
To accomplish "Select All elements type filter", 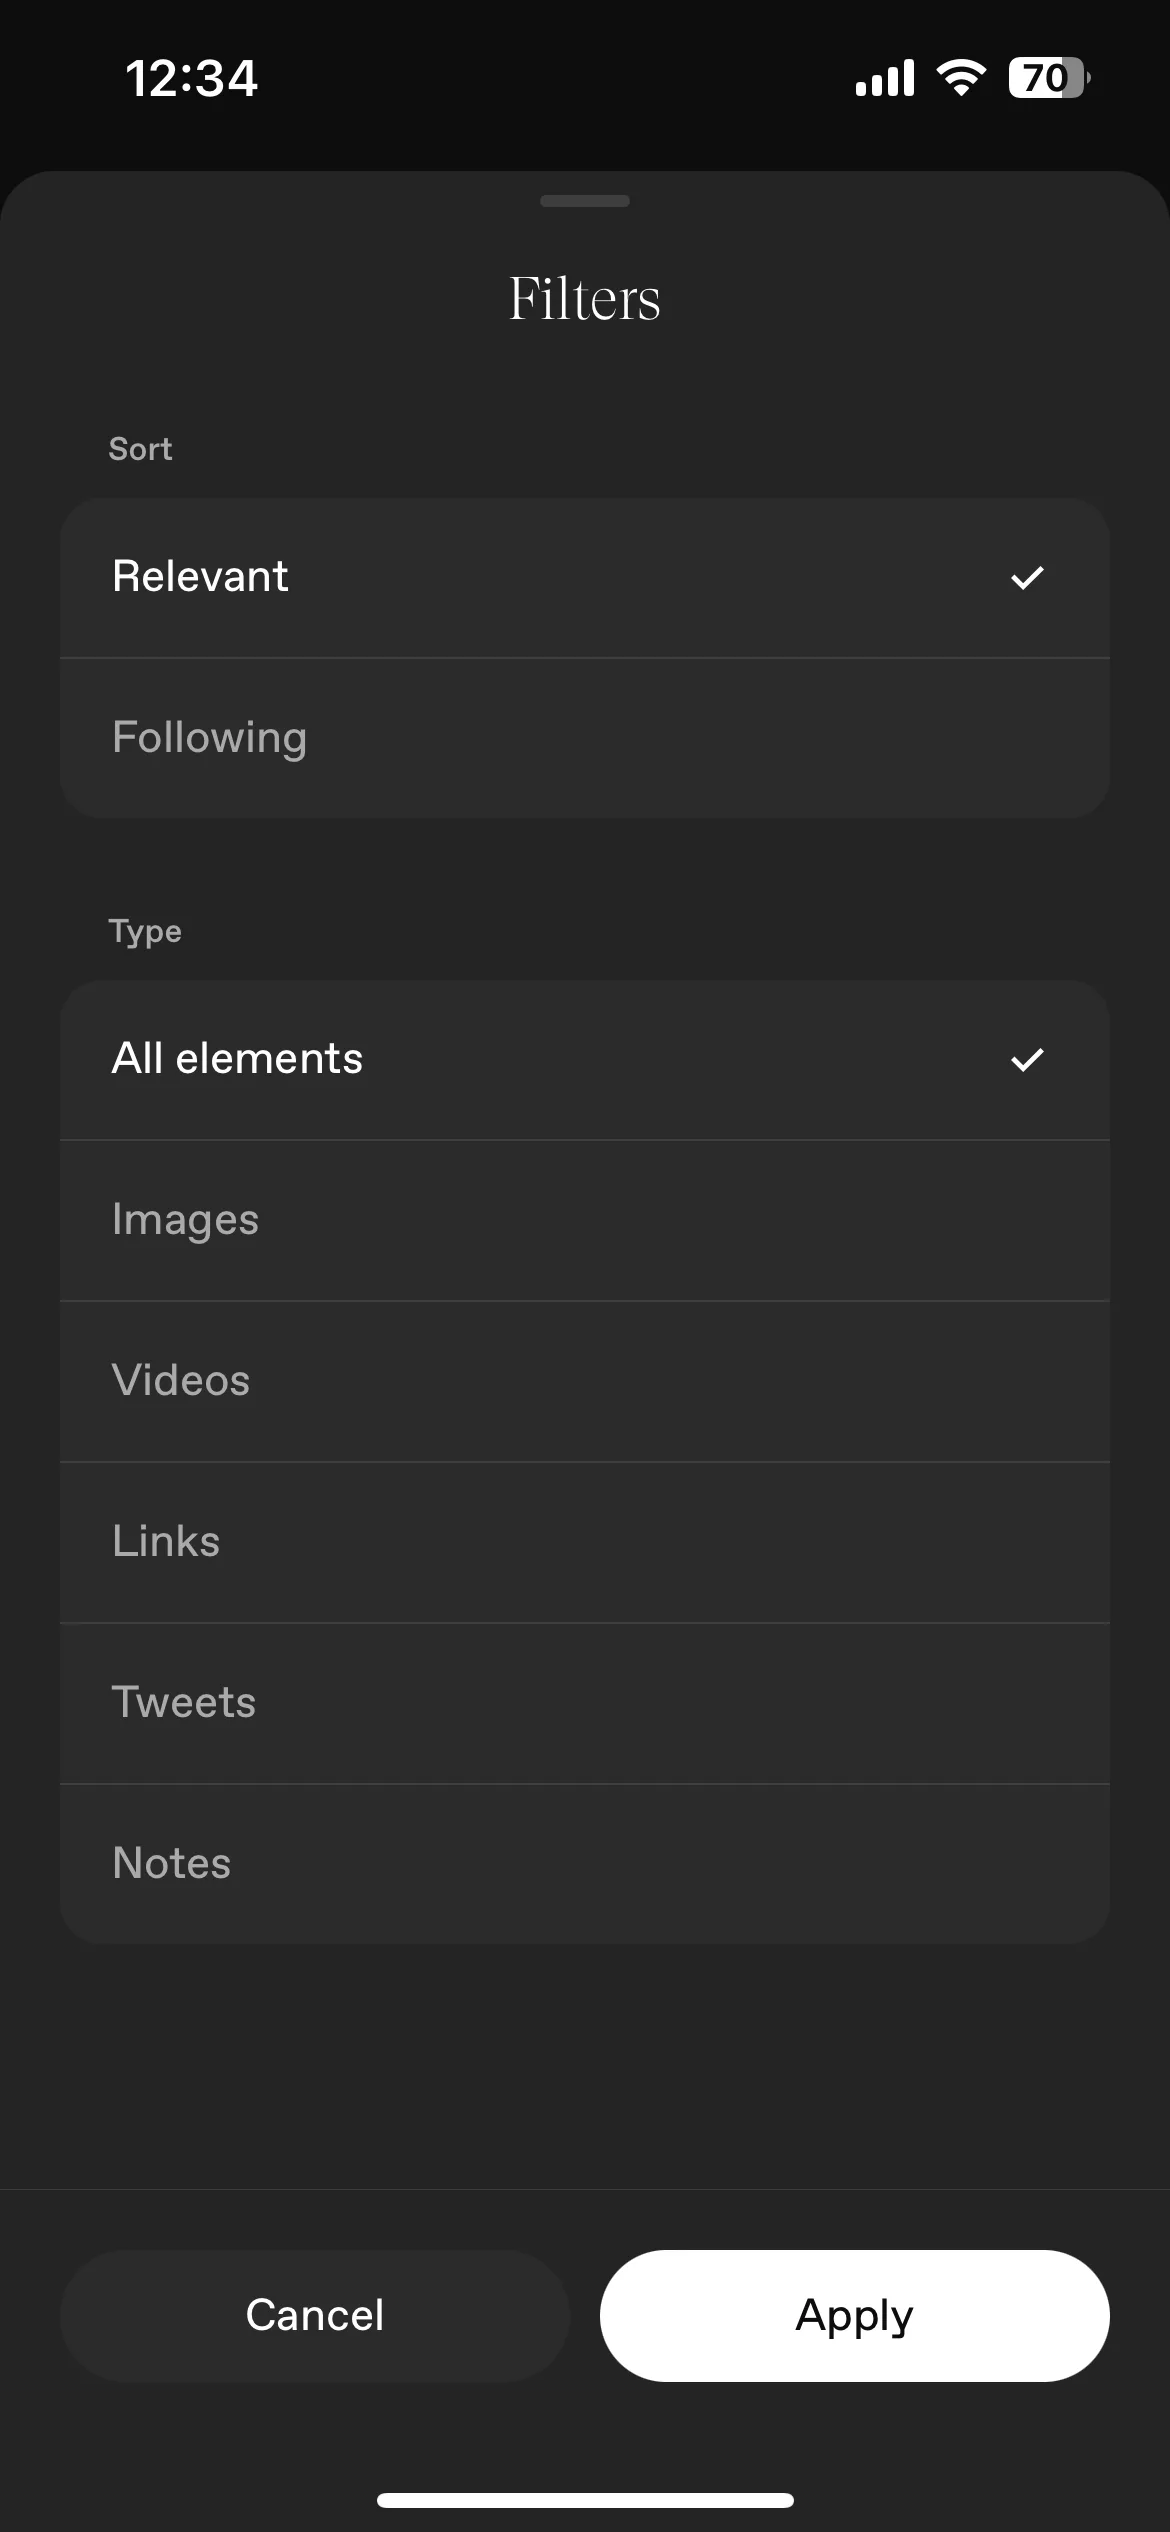I will [585, 1060].
